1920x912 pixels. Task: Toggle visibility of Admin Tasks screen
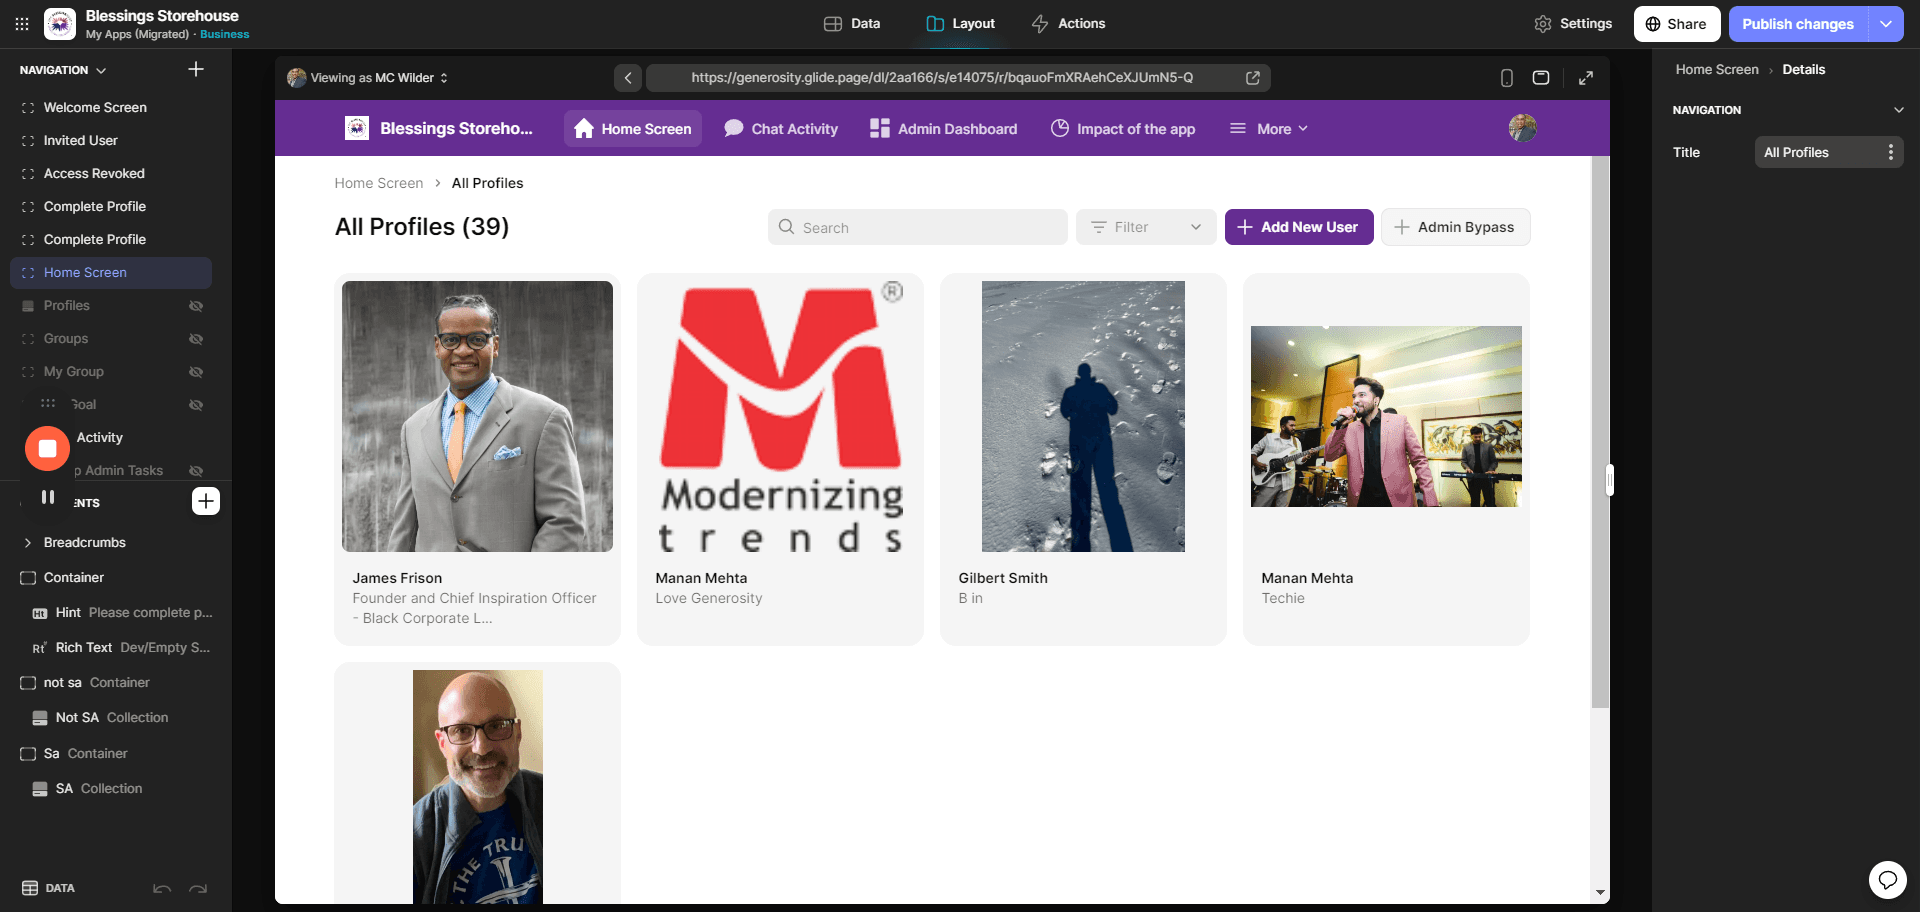coord(196,471)
